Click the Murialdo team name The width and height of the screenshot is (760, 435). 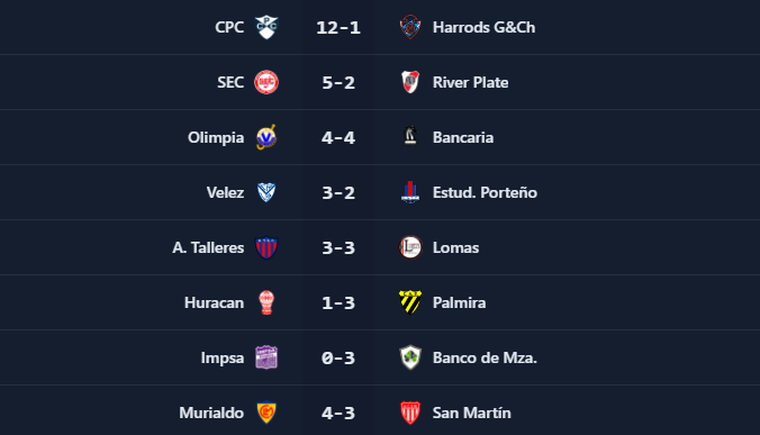point(213,412)
